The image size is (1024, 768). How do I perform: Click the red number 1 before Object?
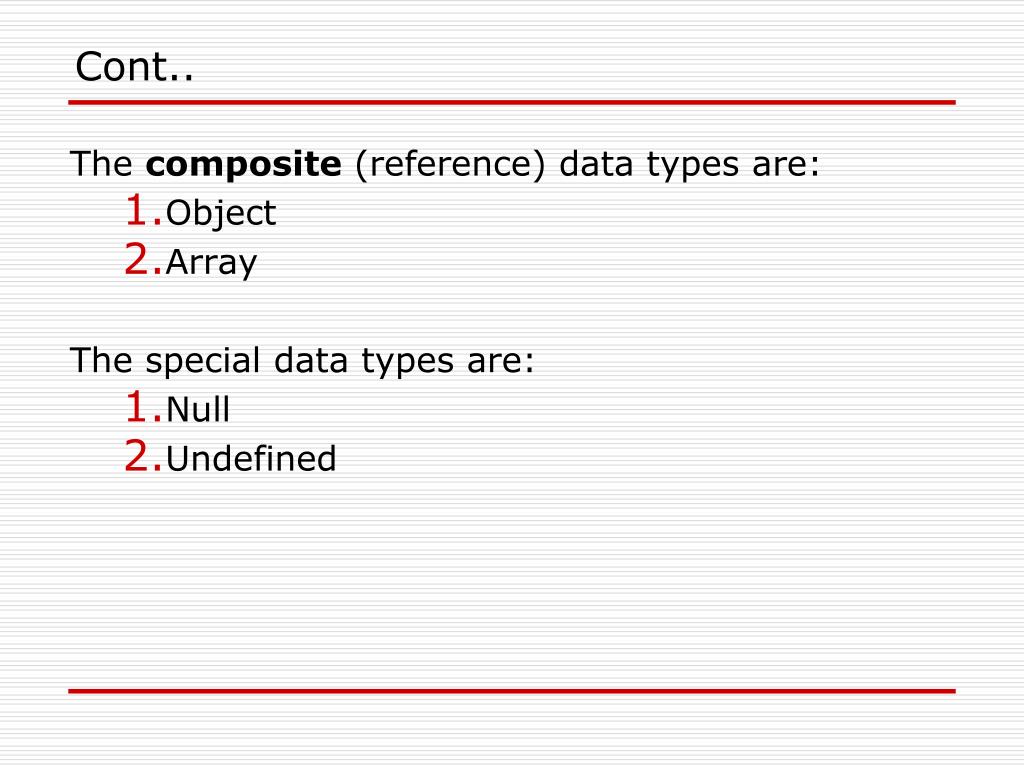tap(139, 211)
